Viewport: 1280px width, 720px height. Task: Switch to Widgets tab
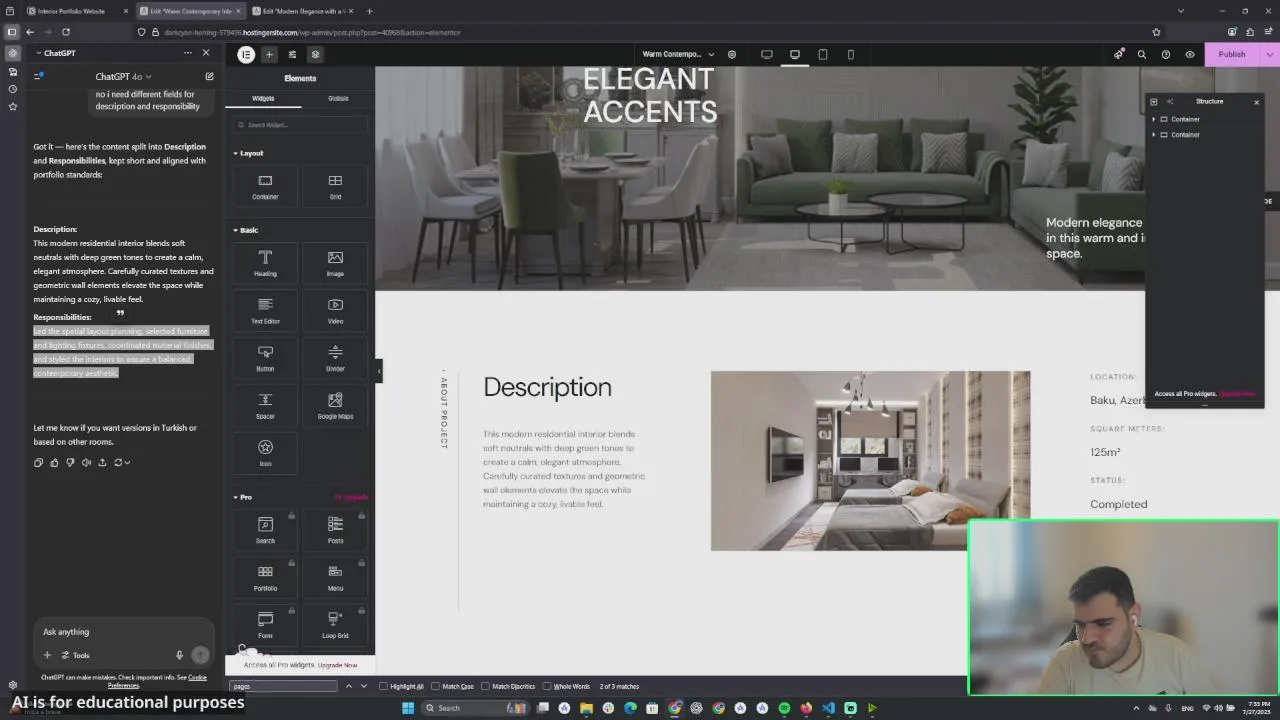click(263, 98)
